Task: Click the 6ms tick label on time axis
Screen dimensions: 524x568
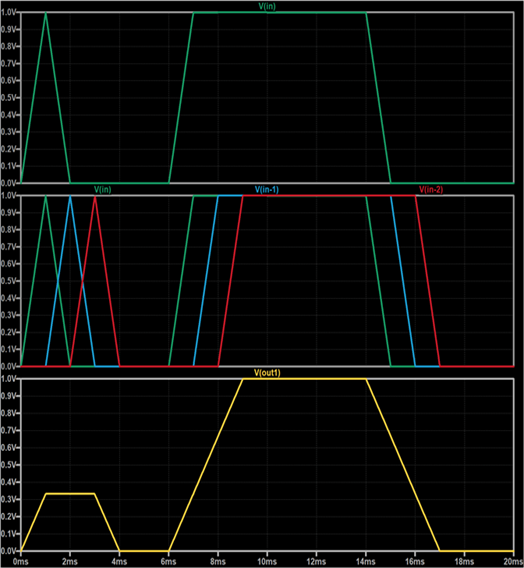Action: point(168,561)
